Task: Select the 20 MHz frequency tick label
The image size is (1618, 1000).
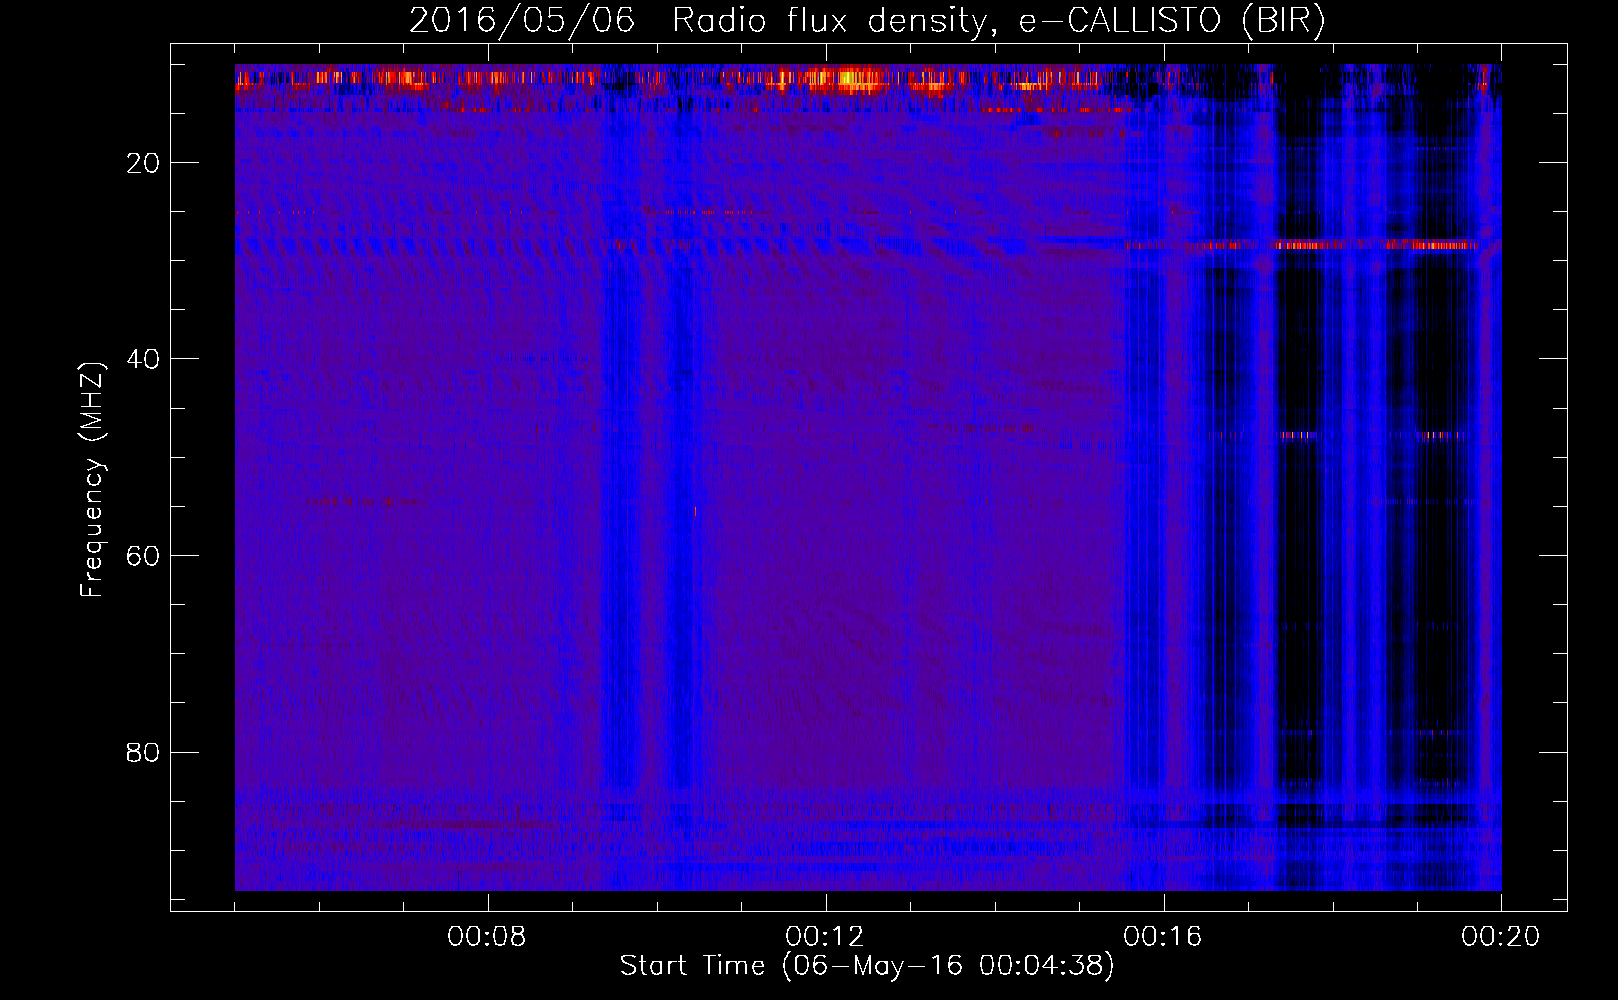Action: pos(143,163)
